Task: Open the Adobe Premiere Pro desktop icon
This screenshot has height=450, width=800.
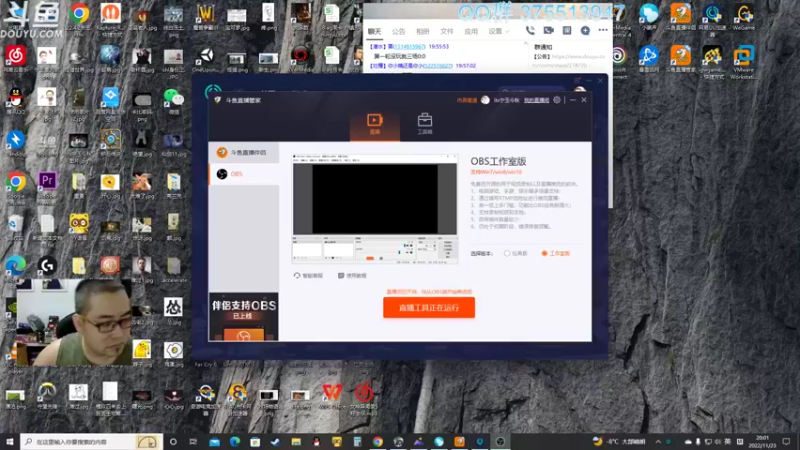Action: pyautogui.click(x=47, y=185)
